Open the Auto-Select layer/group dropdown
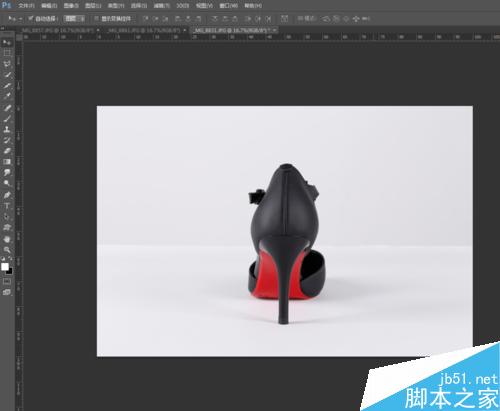The image size is (500, 411). pos(75,19)
